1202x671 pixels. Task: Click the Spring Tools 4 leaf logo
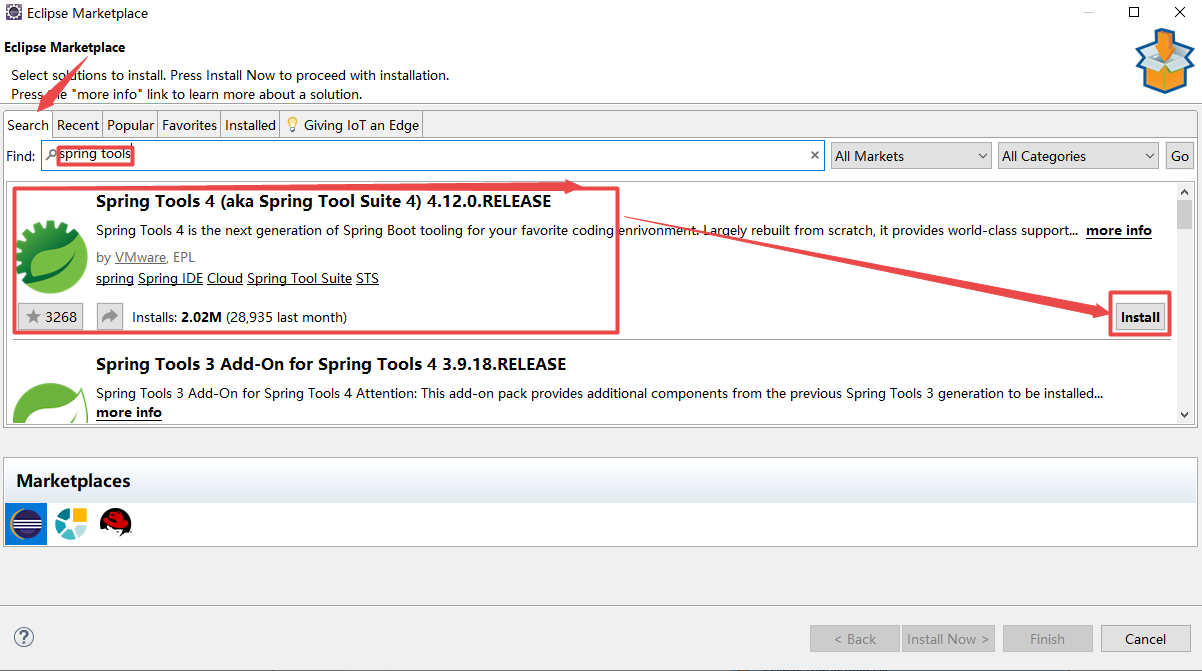tap(53, 257)
